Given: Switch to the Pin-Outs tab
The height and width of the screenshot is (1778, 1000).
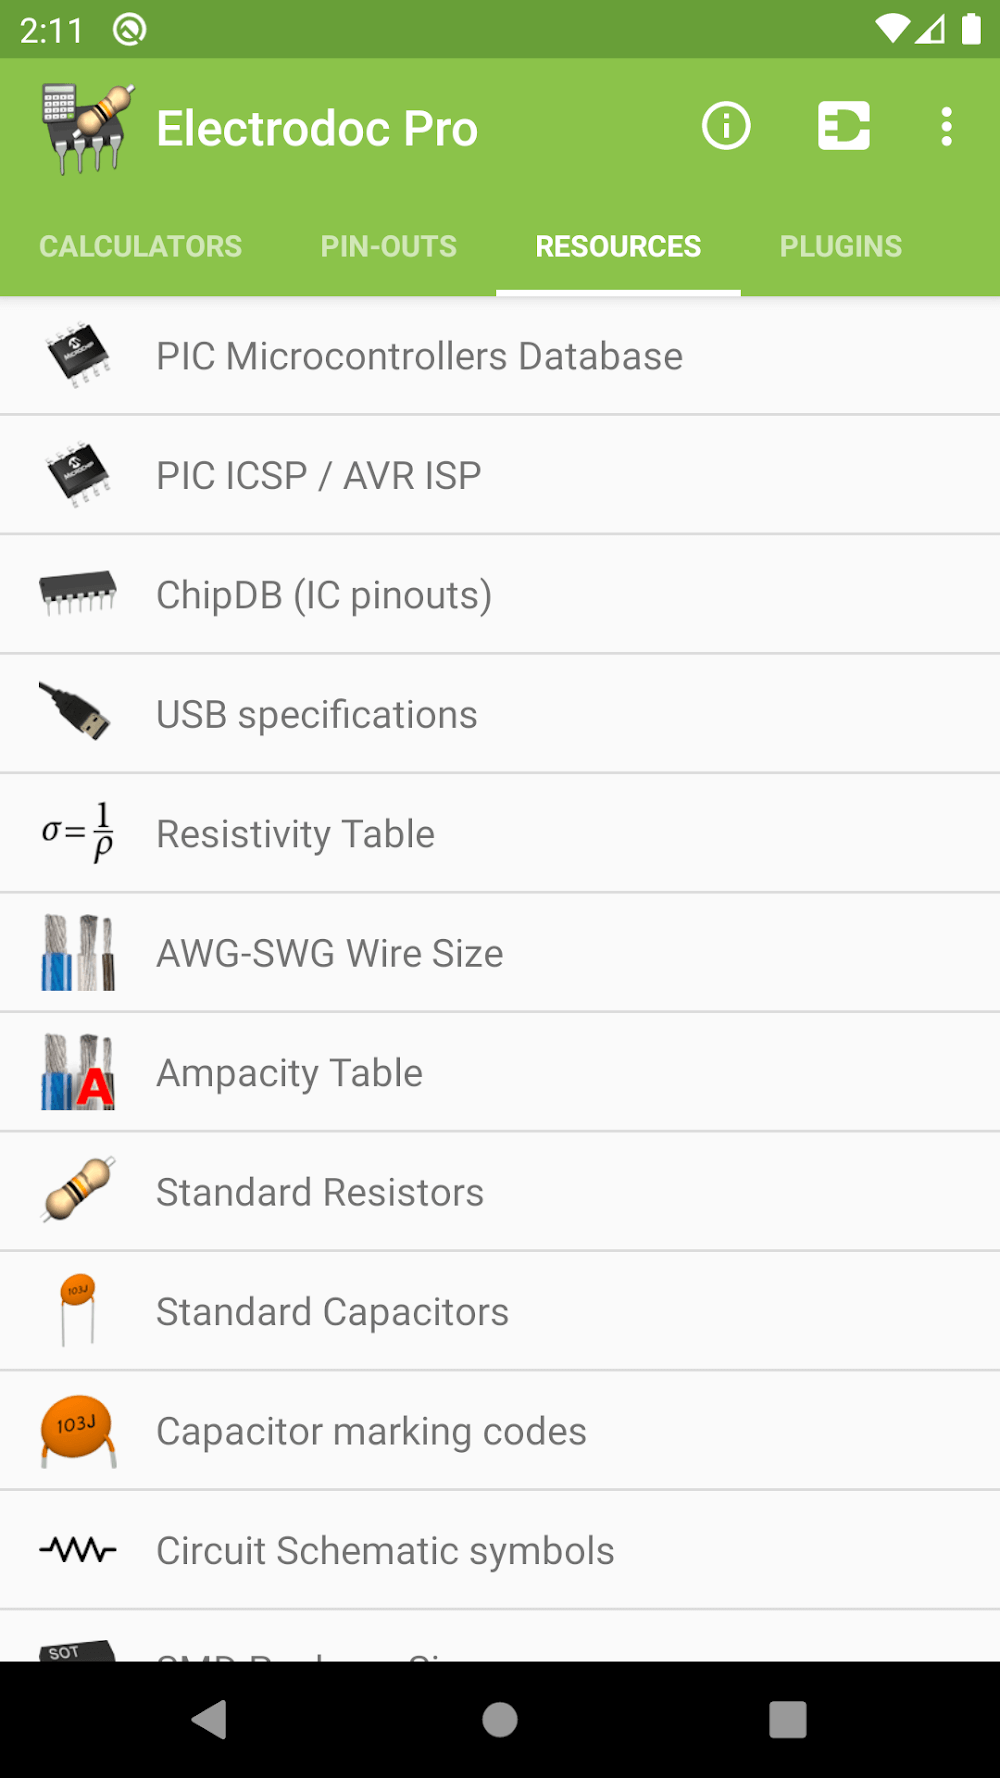Looking at the screenshot, I should pyautogui.click(x=388, y=246).
